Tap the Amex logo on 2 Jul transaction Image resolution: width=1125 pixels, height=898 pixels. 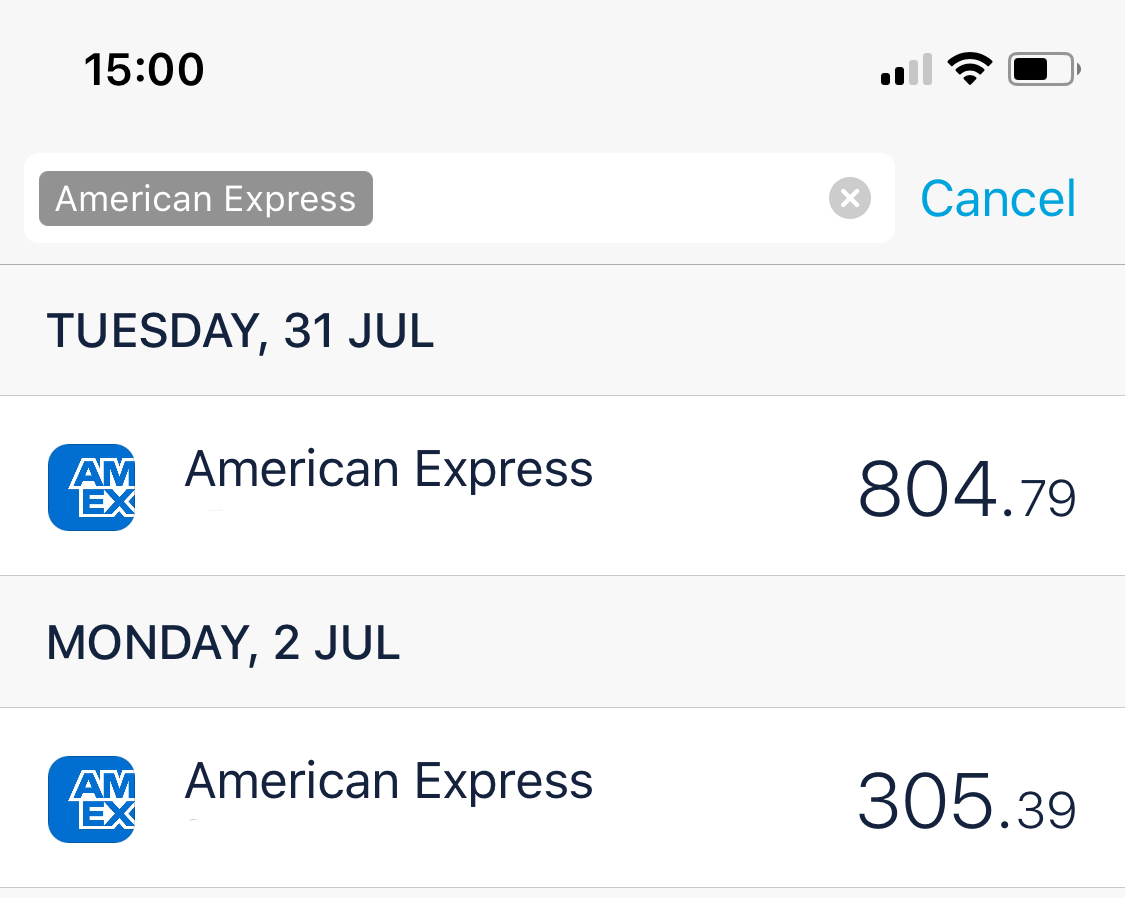point(91,799)
